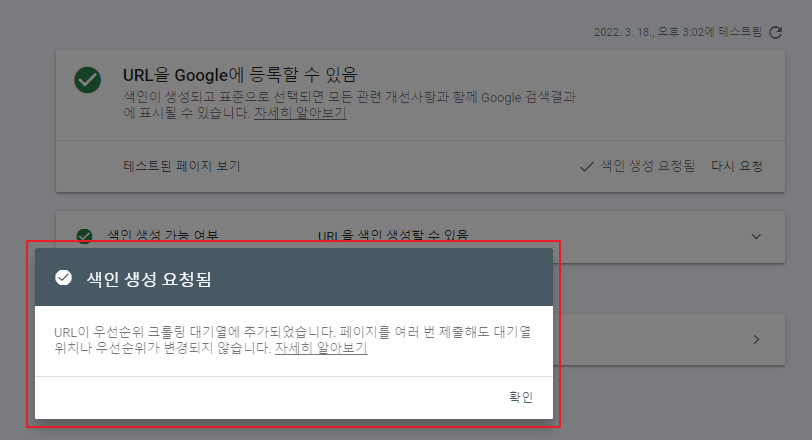Click 다시 요청 to re-request indexing
Screen dimensions: 812x440
pos(736,166)
